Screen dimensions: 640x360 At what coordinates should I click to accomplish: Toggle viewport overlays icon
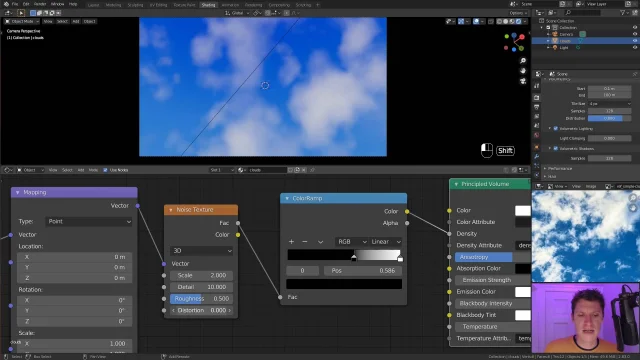(476, 21)
